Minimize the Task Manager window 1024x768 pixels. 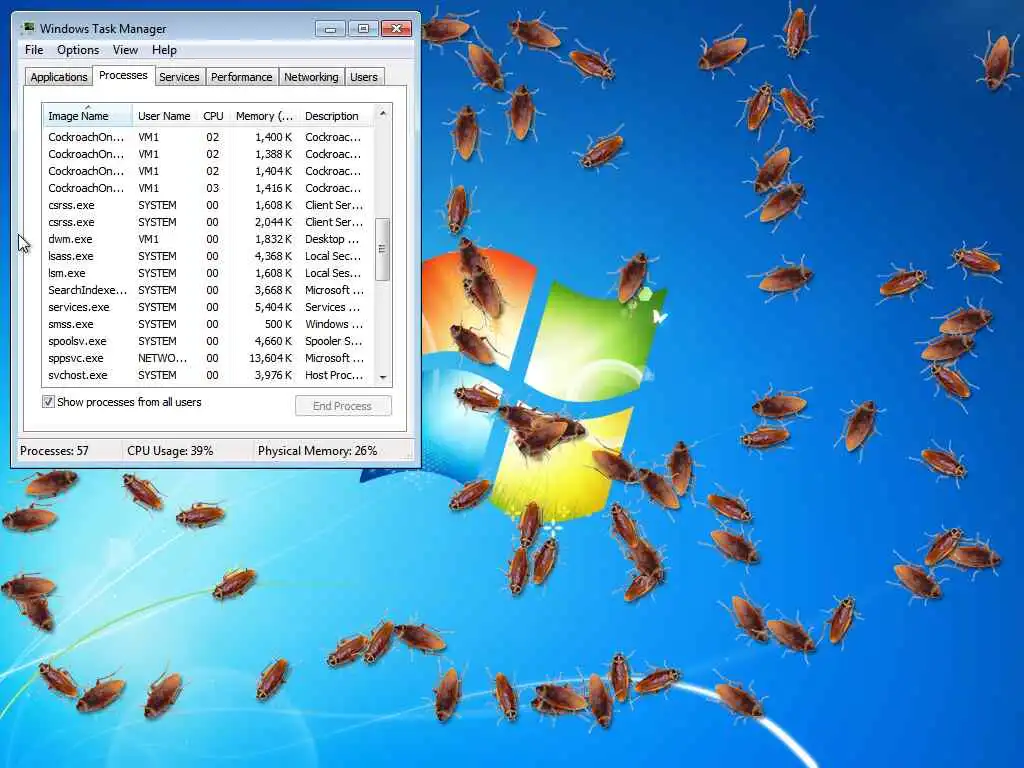[330, 29]
